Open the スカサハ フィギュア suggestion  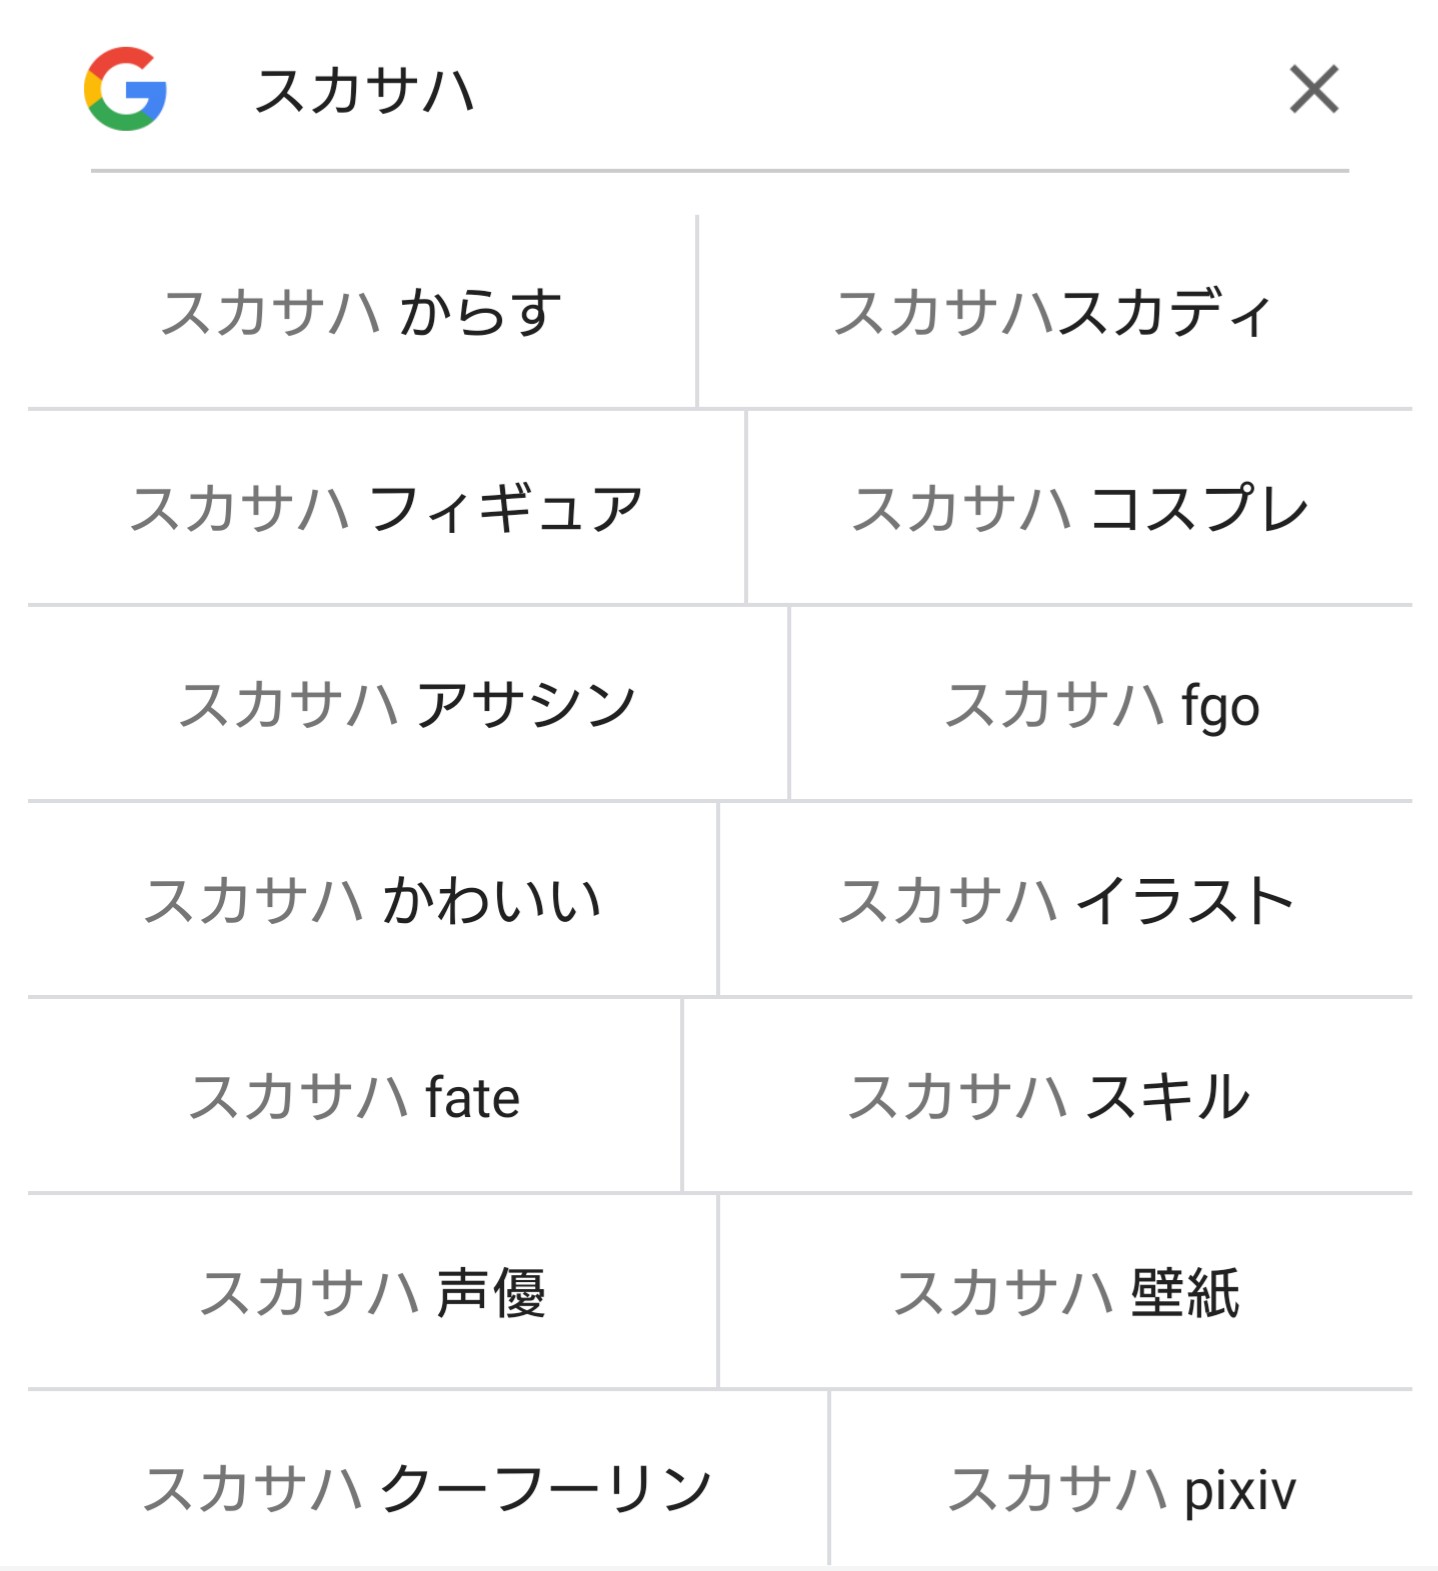(386, 508)
